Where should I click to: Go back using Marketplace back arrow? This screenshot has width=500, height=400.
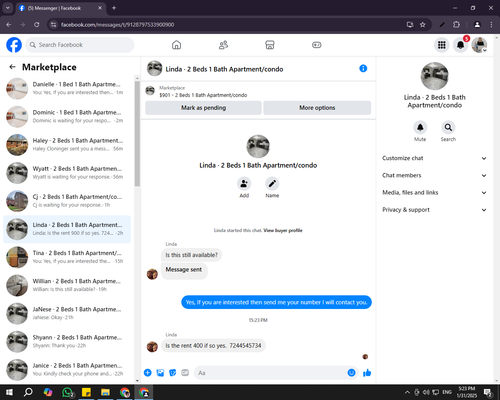12,67
